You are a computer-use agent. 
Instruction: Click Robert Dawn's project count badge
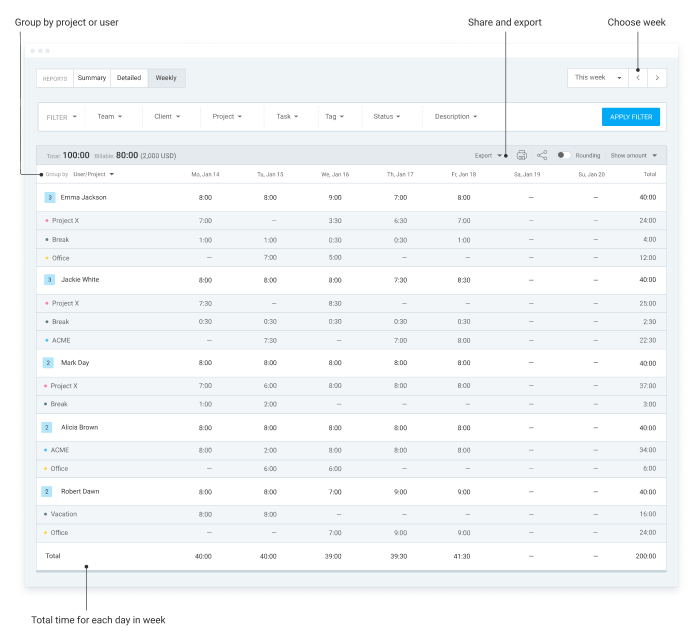47,492
